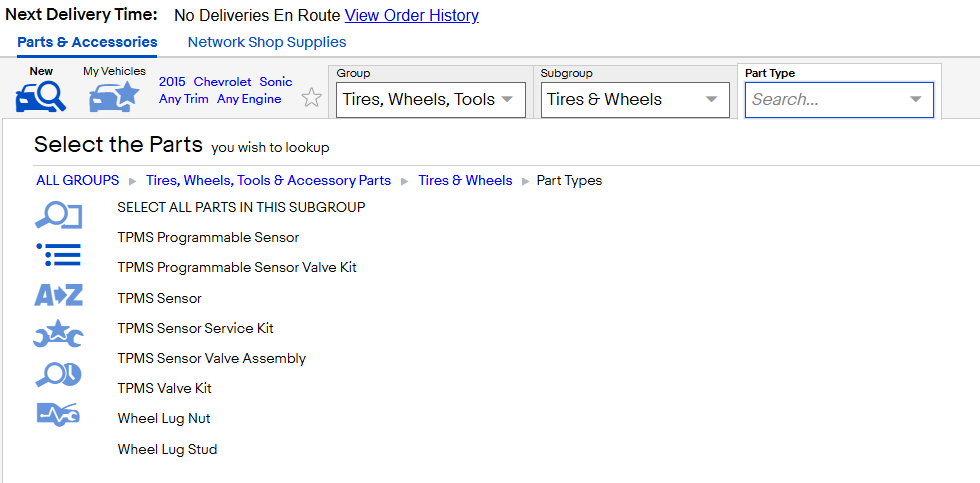
Task: Open the View Order History link
Action: 412,16
